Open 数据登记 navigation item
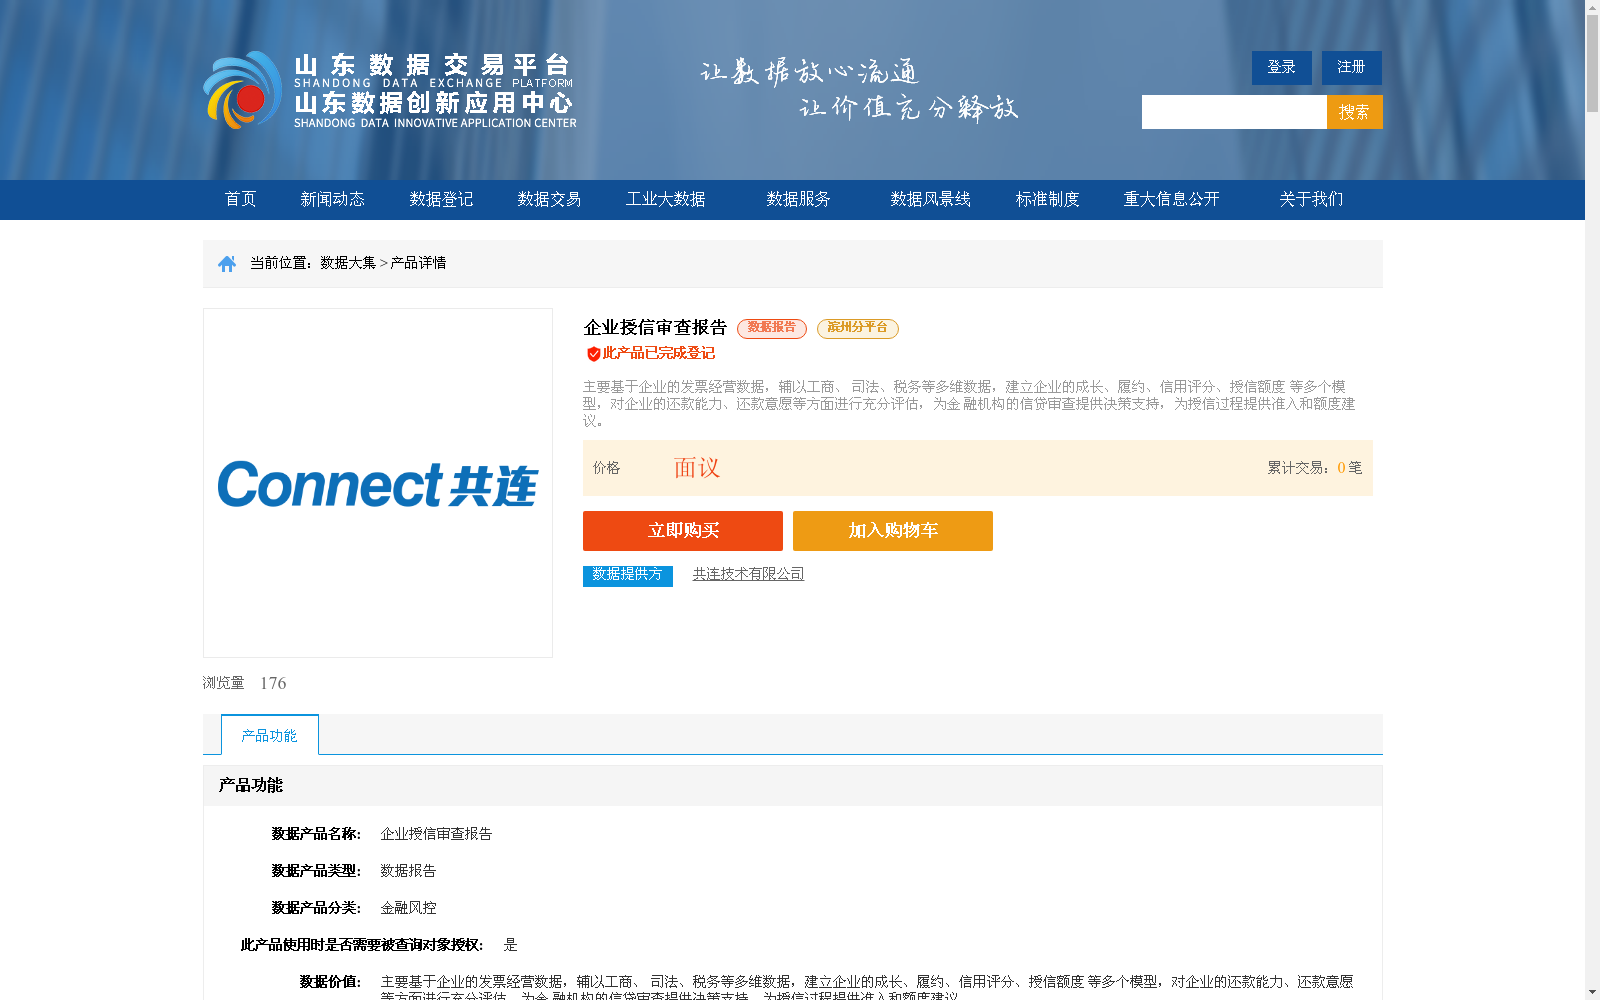The height and width of the screenshot is (1000, 1600). pos(441,199)
